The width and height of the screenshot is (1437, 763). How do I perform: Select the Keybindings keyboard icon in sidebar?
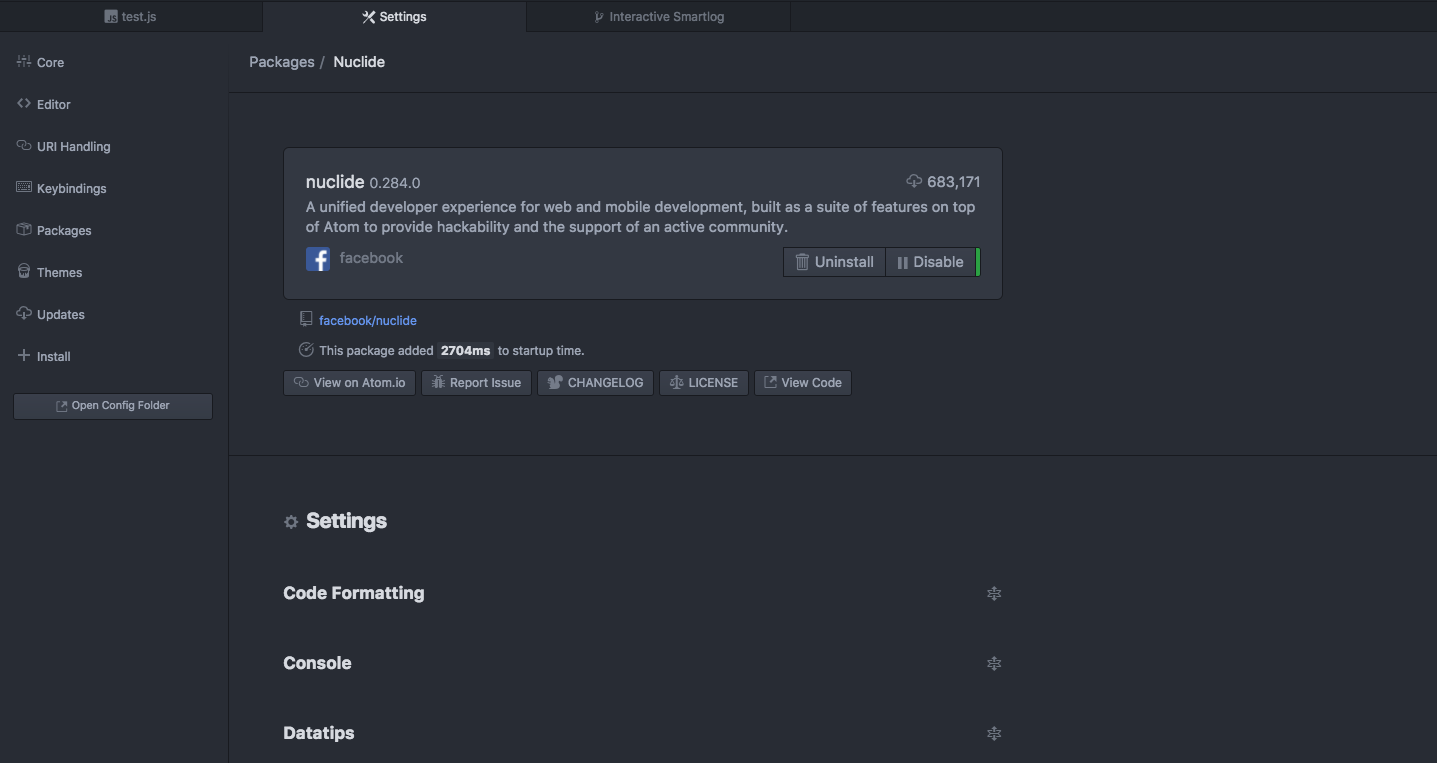[23, 187]
